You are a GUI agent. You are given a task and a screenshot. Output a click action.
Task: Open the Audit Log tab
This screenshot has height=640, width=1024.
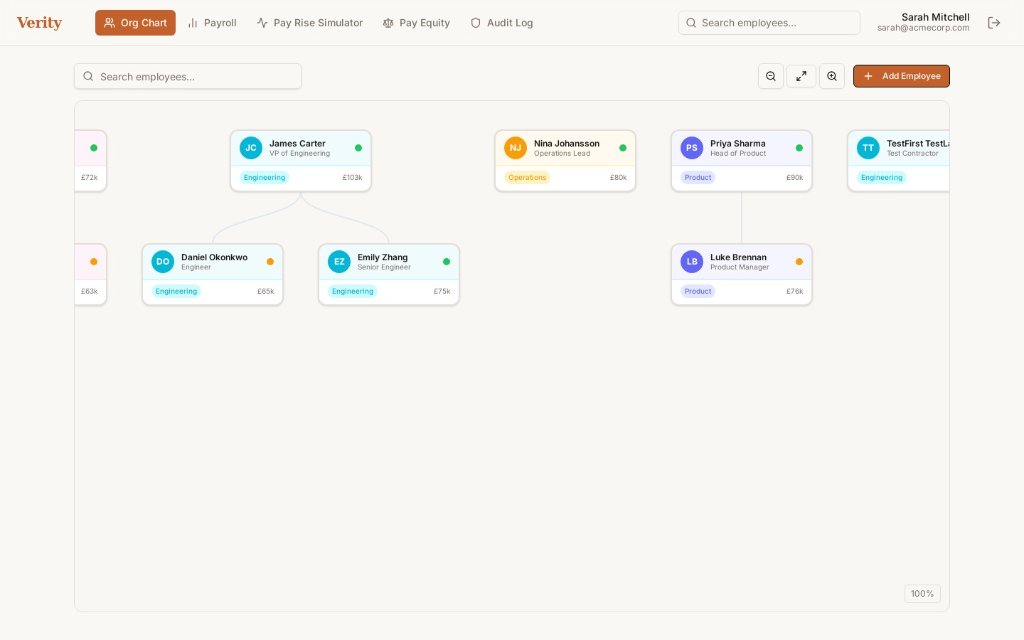(502, 23)
